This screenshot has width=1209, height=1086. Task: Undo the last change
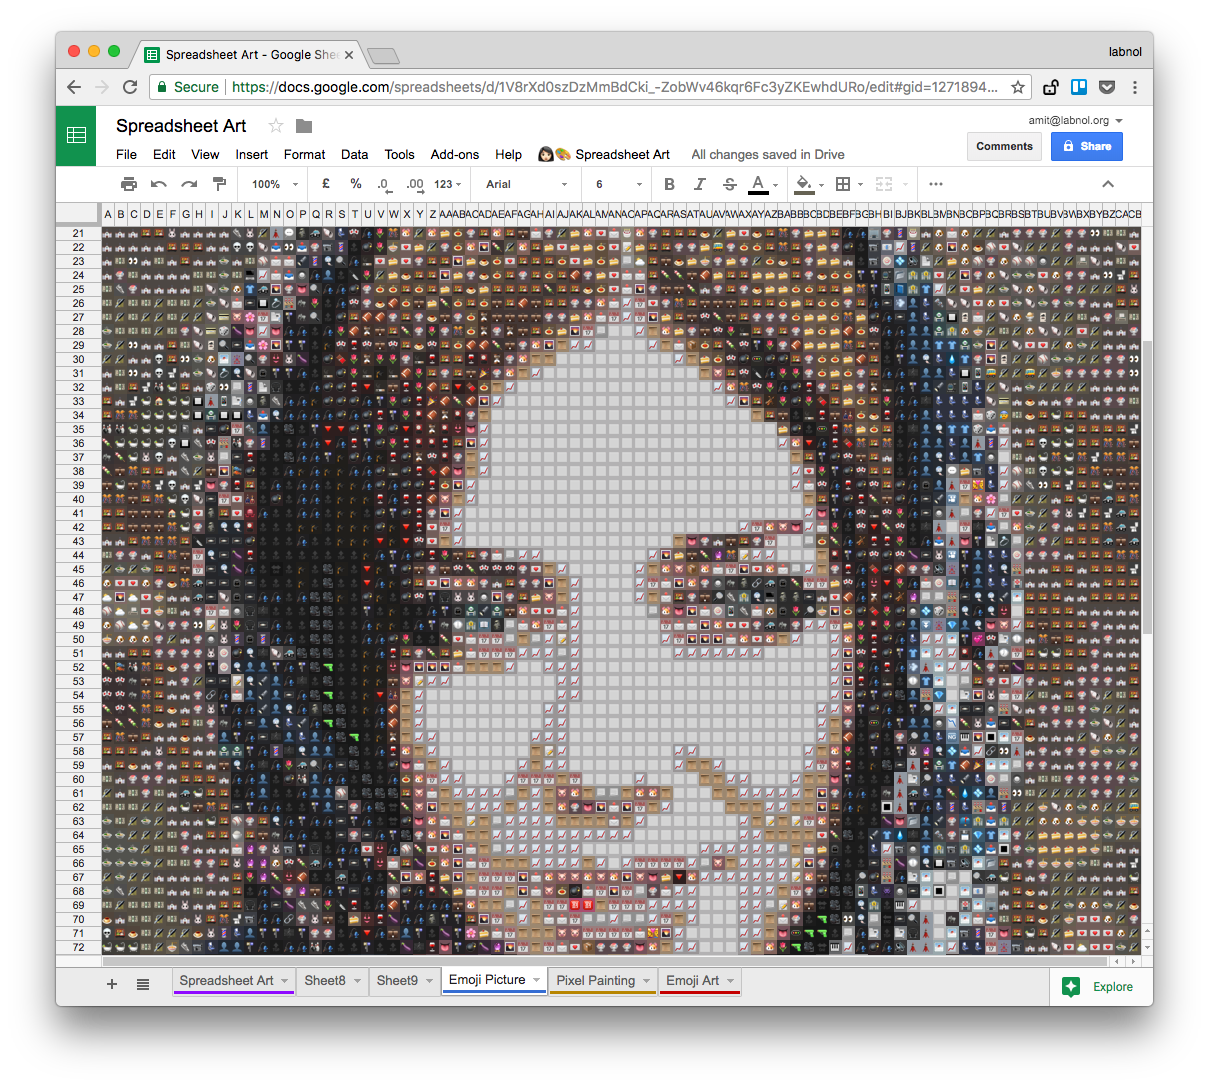157,184
